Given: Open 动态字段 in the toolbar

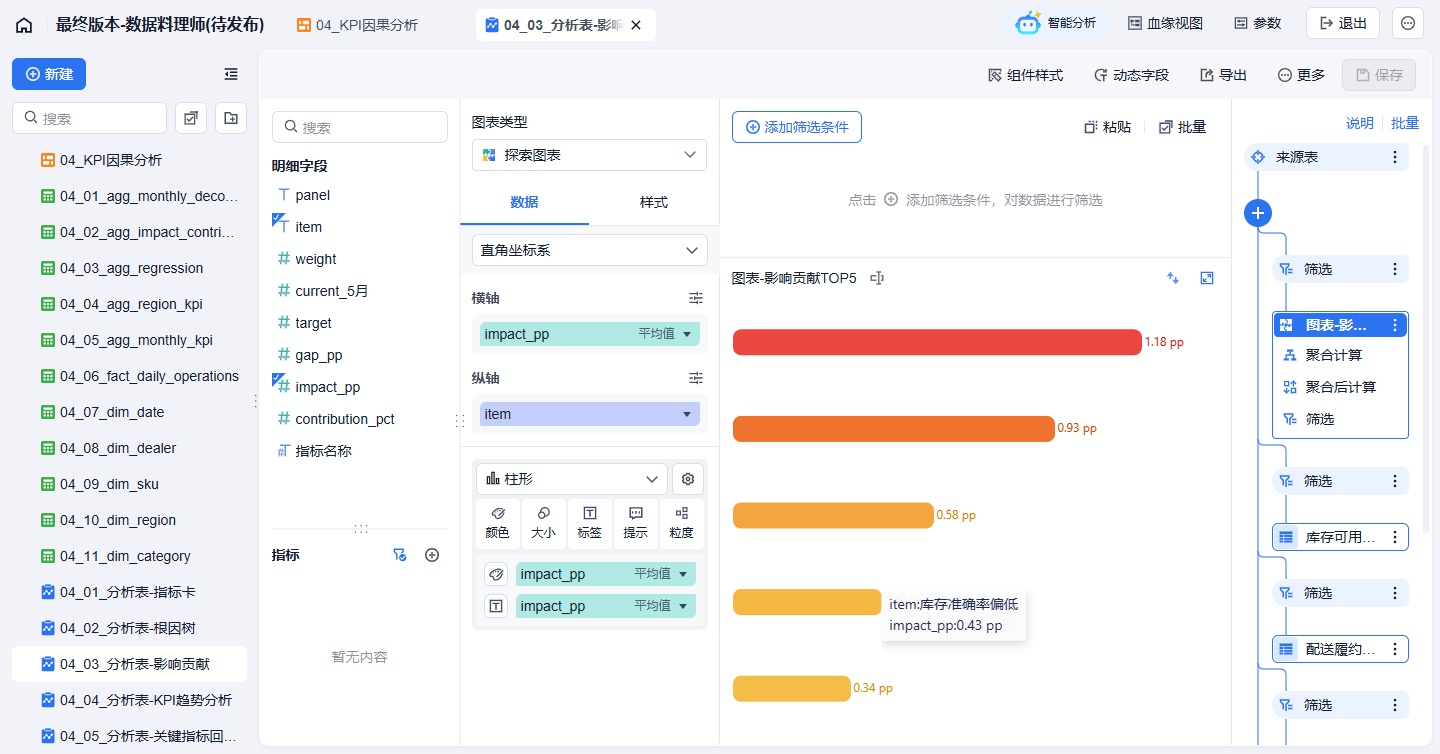Looking at the screenshot, I should [1131, 75].
